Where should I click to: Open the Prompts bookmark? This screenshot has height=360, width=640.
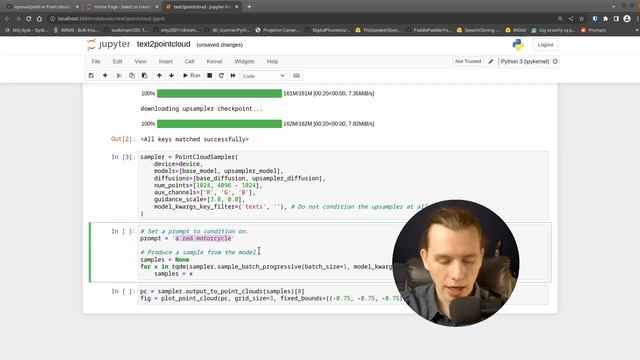tap(594, 30)
